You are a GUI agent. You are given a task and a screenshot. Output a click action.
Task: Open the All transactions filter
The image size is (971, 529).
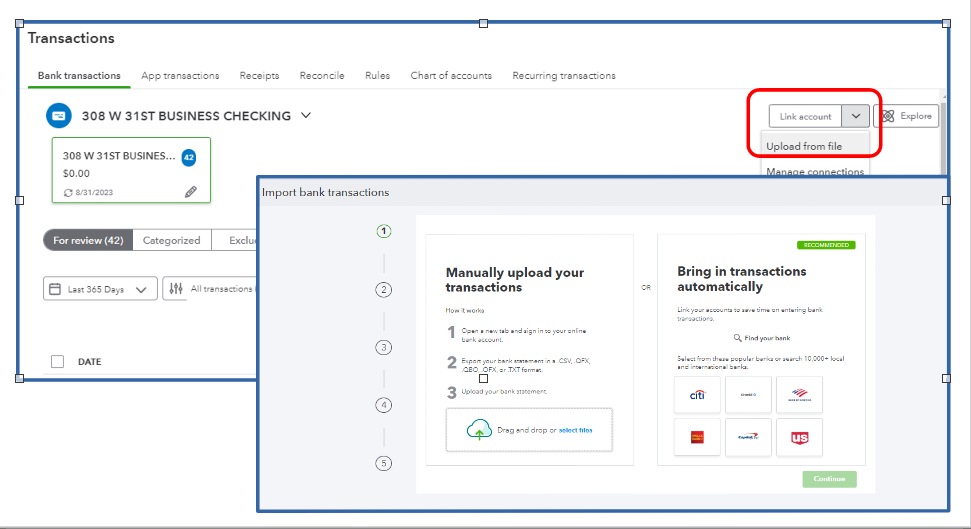point(211,289)
